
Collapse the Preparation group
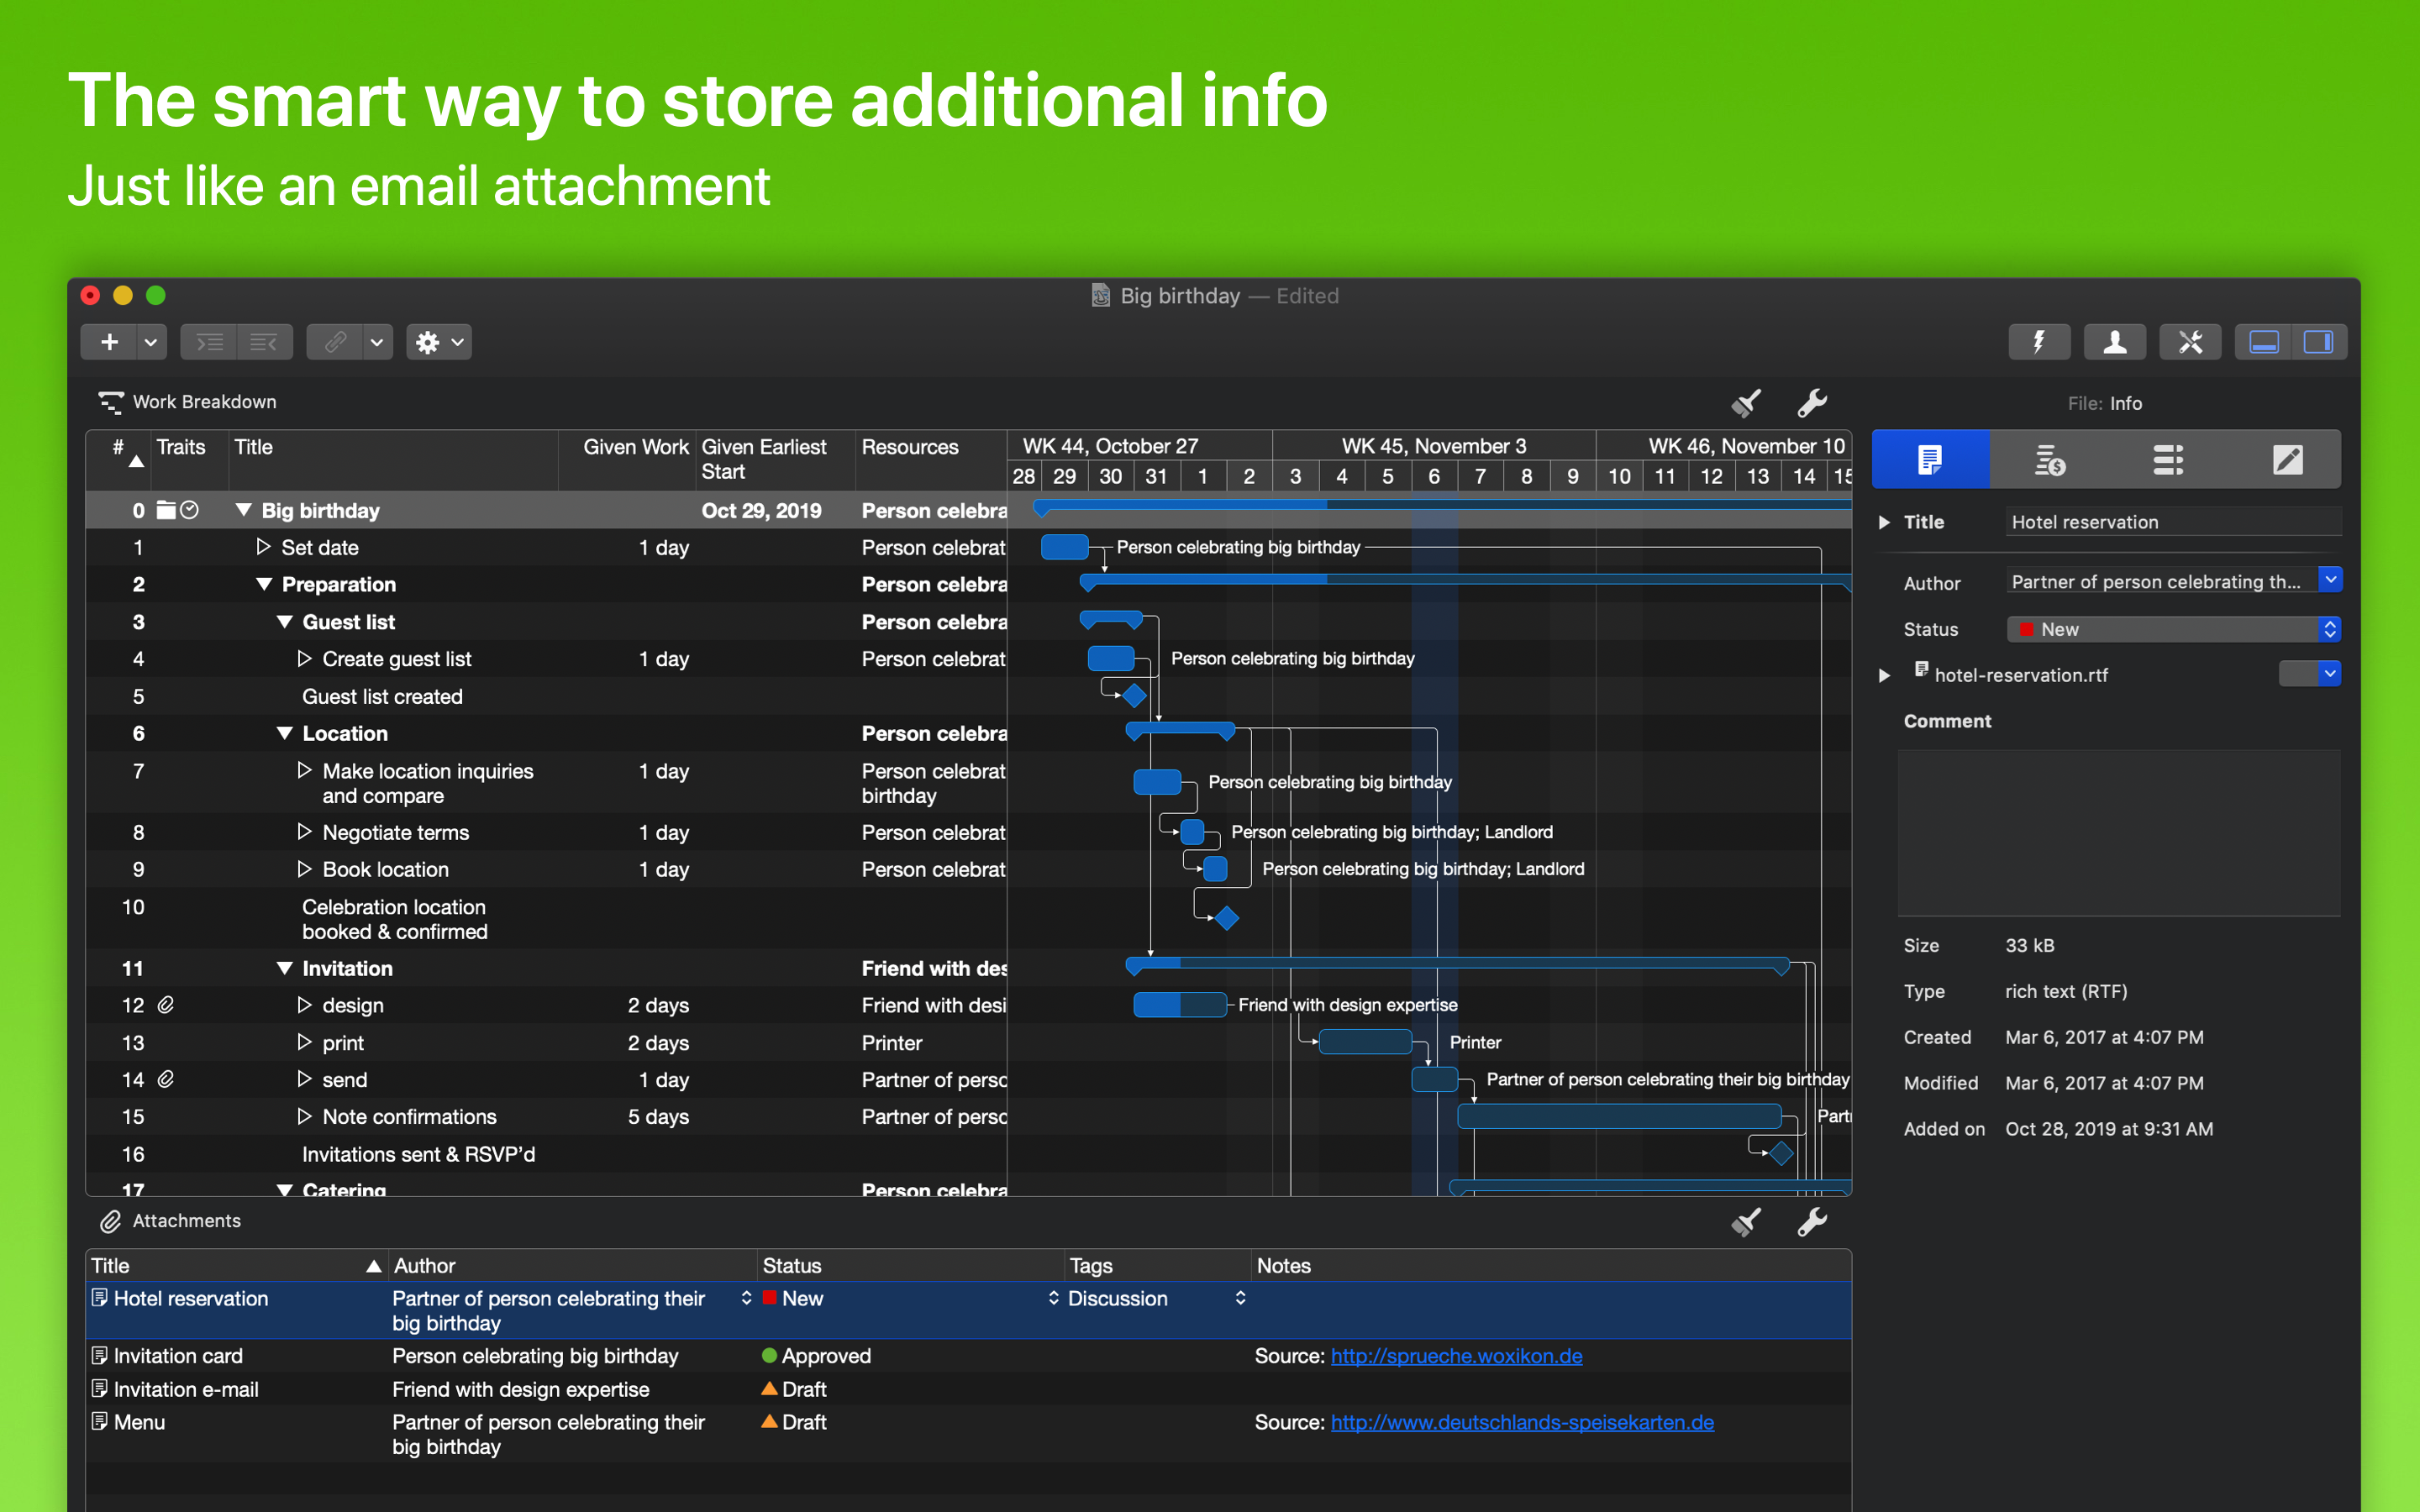click(264, 585)
